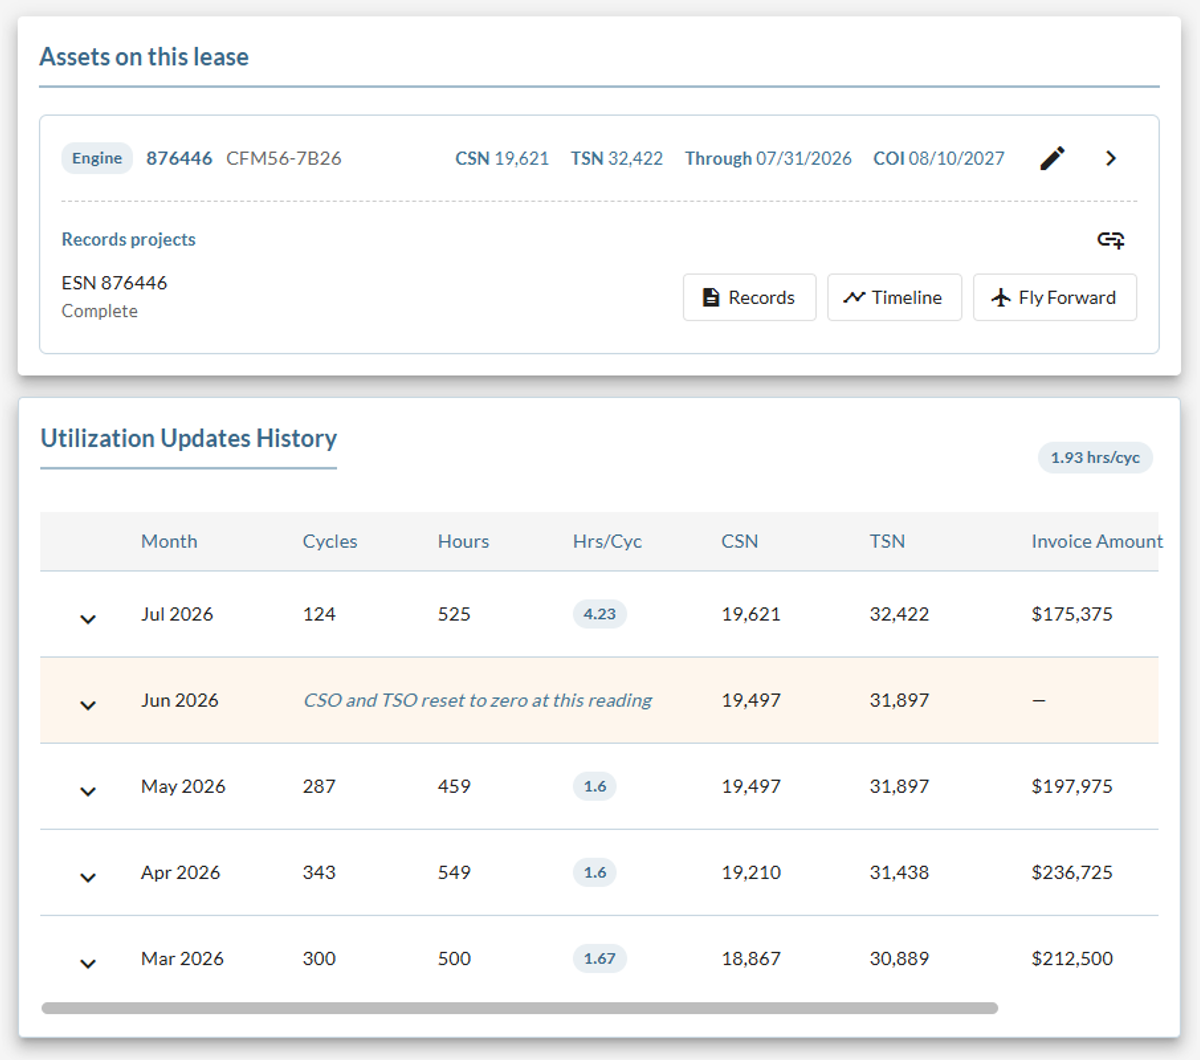Open the Records button
1200x1060 pixels.
coord(750,297)
